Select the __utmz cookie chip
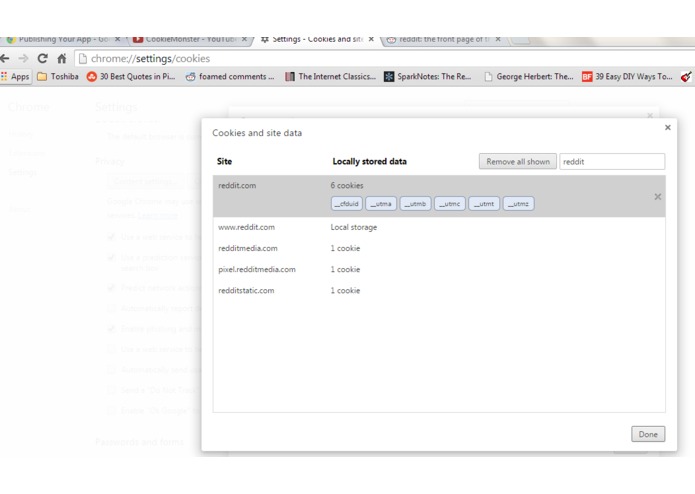695x494 pixels. [519, 204]
